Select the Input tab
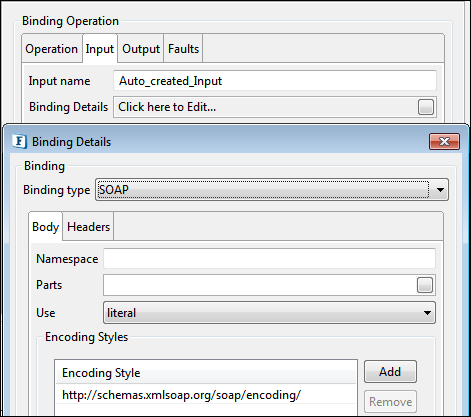The image size is (471, 417). point(100,49)
